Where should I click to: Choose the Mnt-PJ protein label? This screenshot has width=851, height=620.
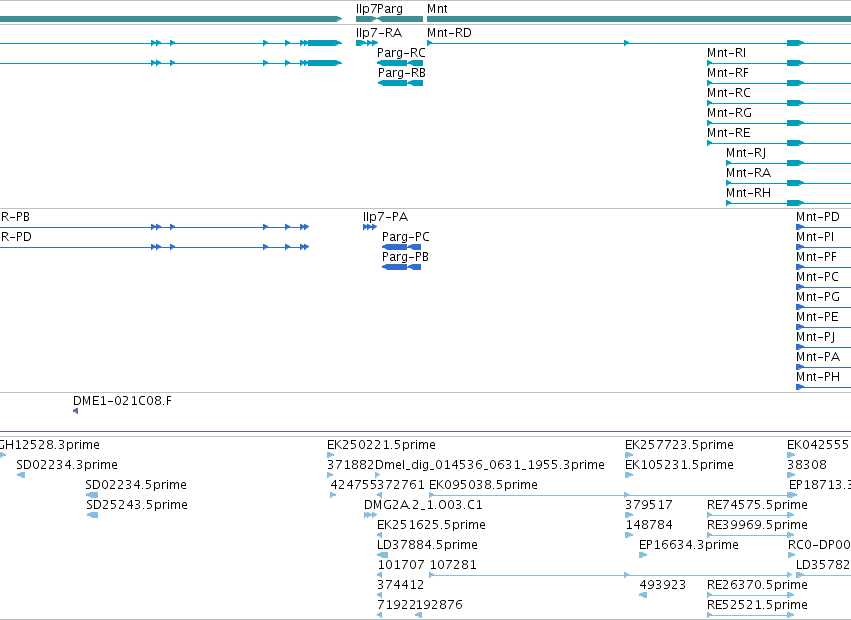(815, 337)
